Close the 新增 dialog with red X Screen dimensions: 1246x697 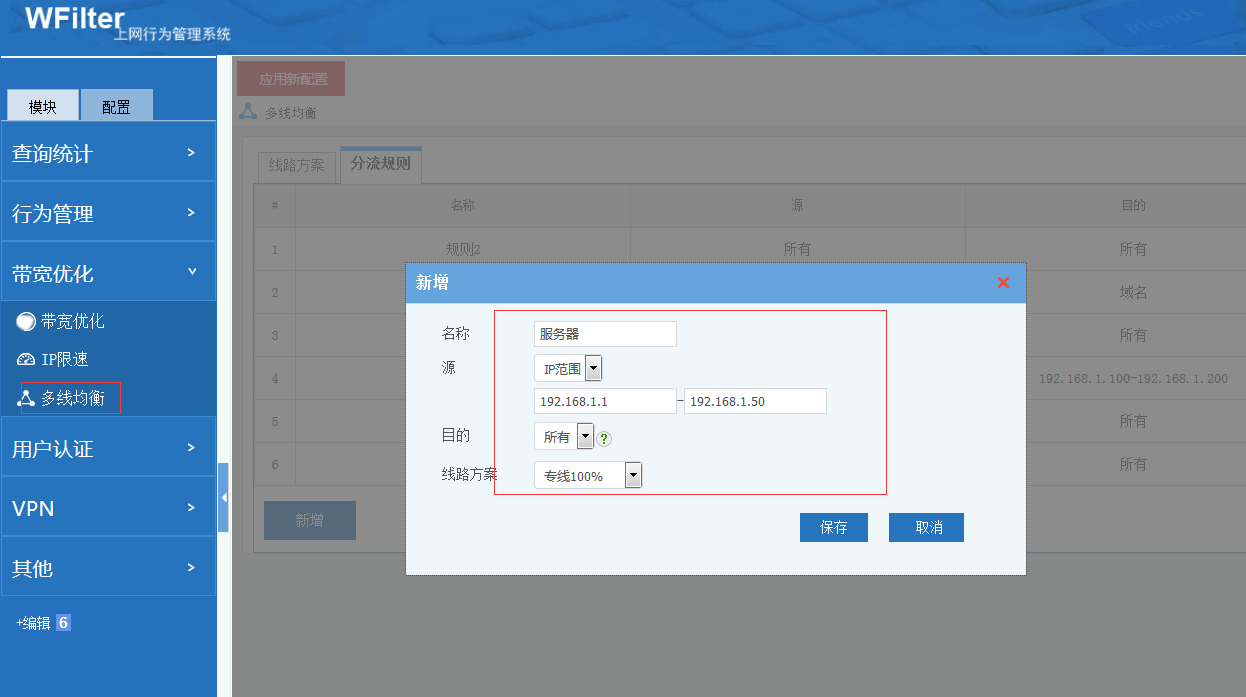[x=1003, y=283]
